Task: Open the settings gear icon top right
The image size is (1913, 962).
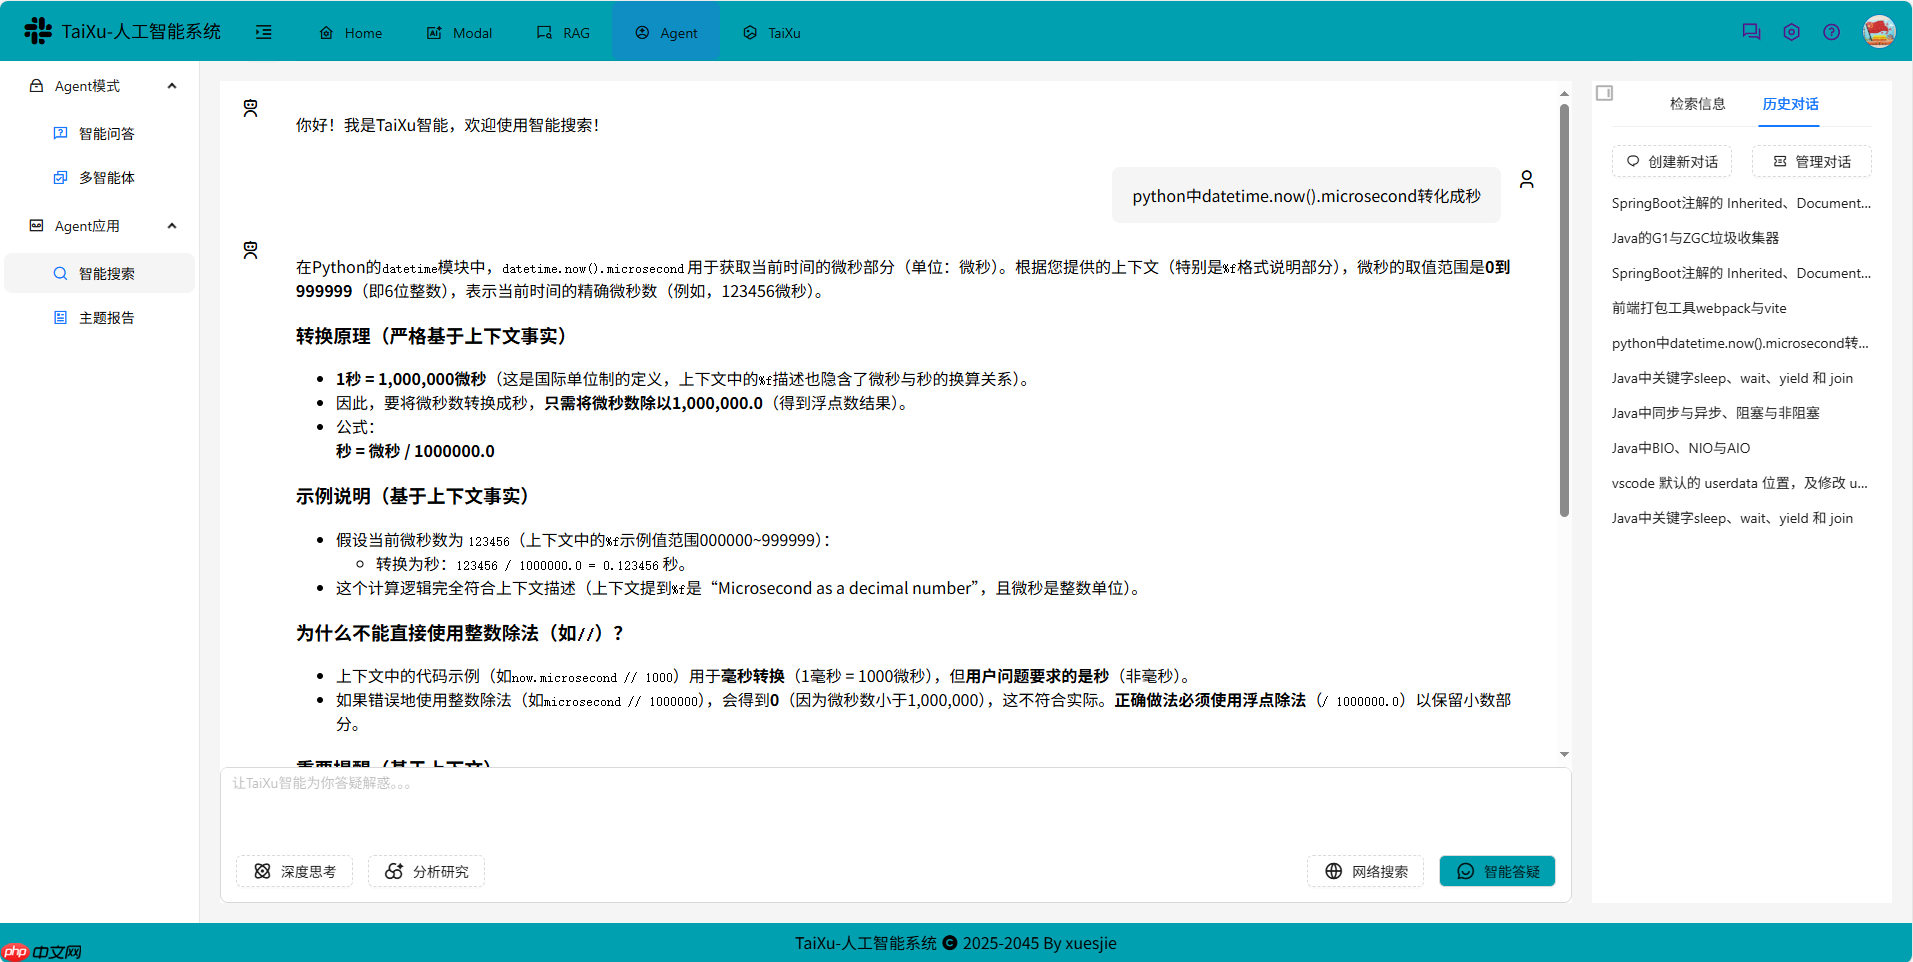Action: point(1791,31)
